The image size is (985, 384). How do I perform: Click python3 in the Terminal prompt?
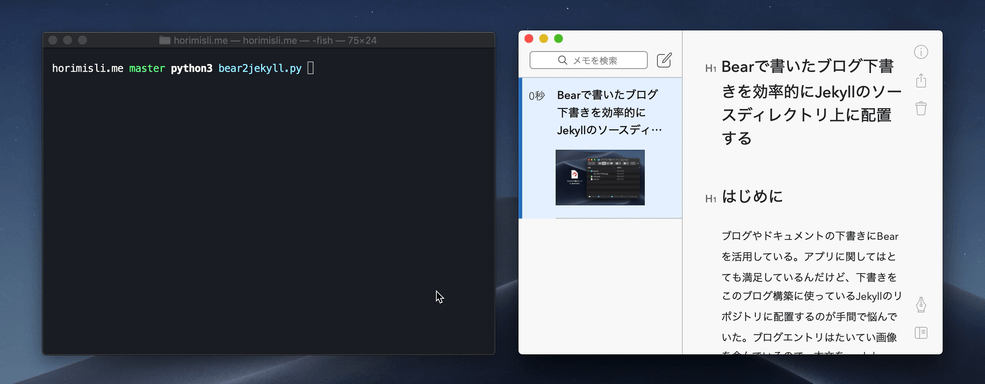click(x=192, y=68)
